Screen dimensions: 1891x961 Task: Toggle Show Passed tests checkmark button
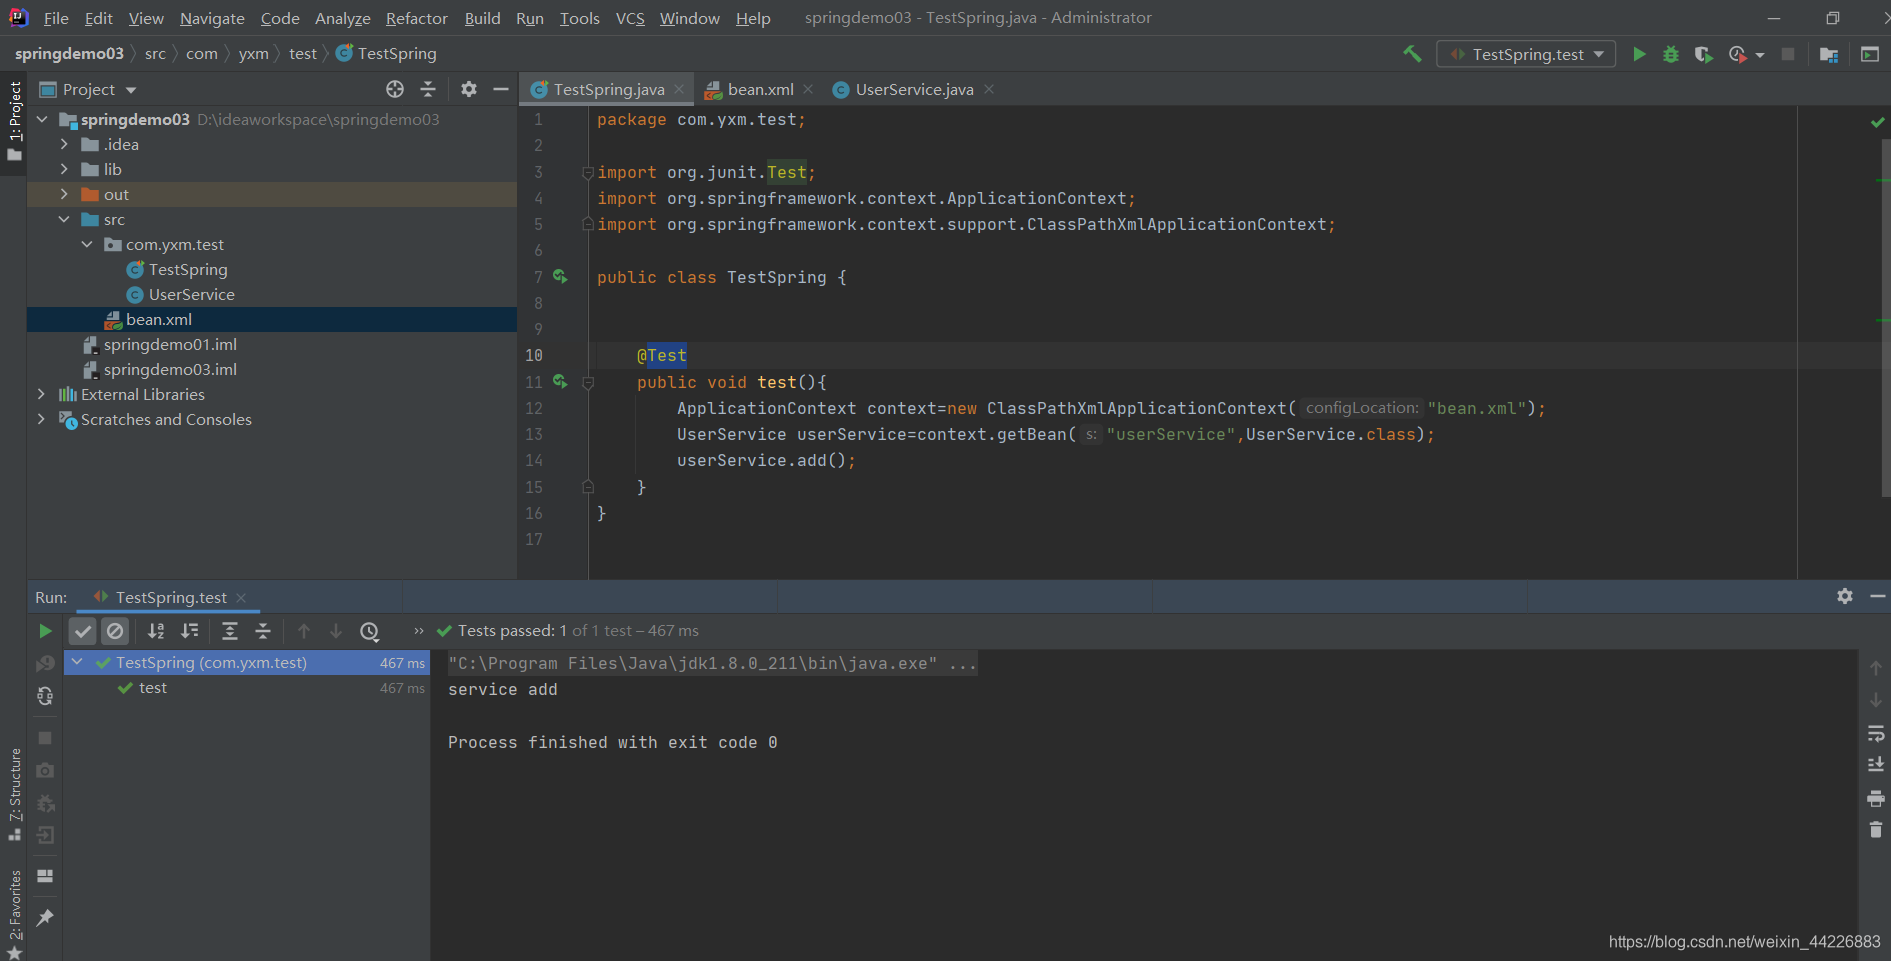point(83,631)
